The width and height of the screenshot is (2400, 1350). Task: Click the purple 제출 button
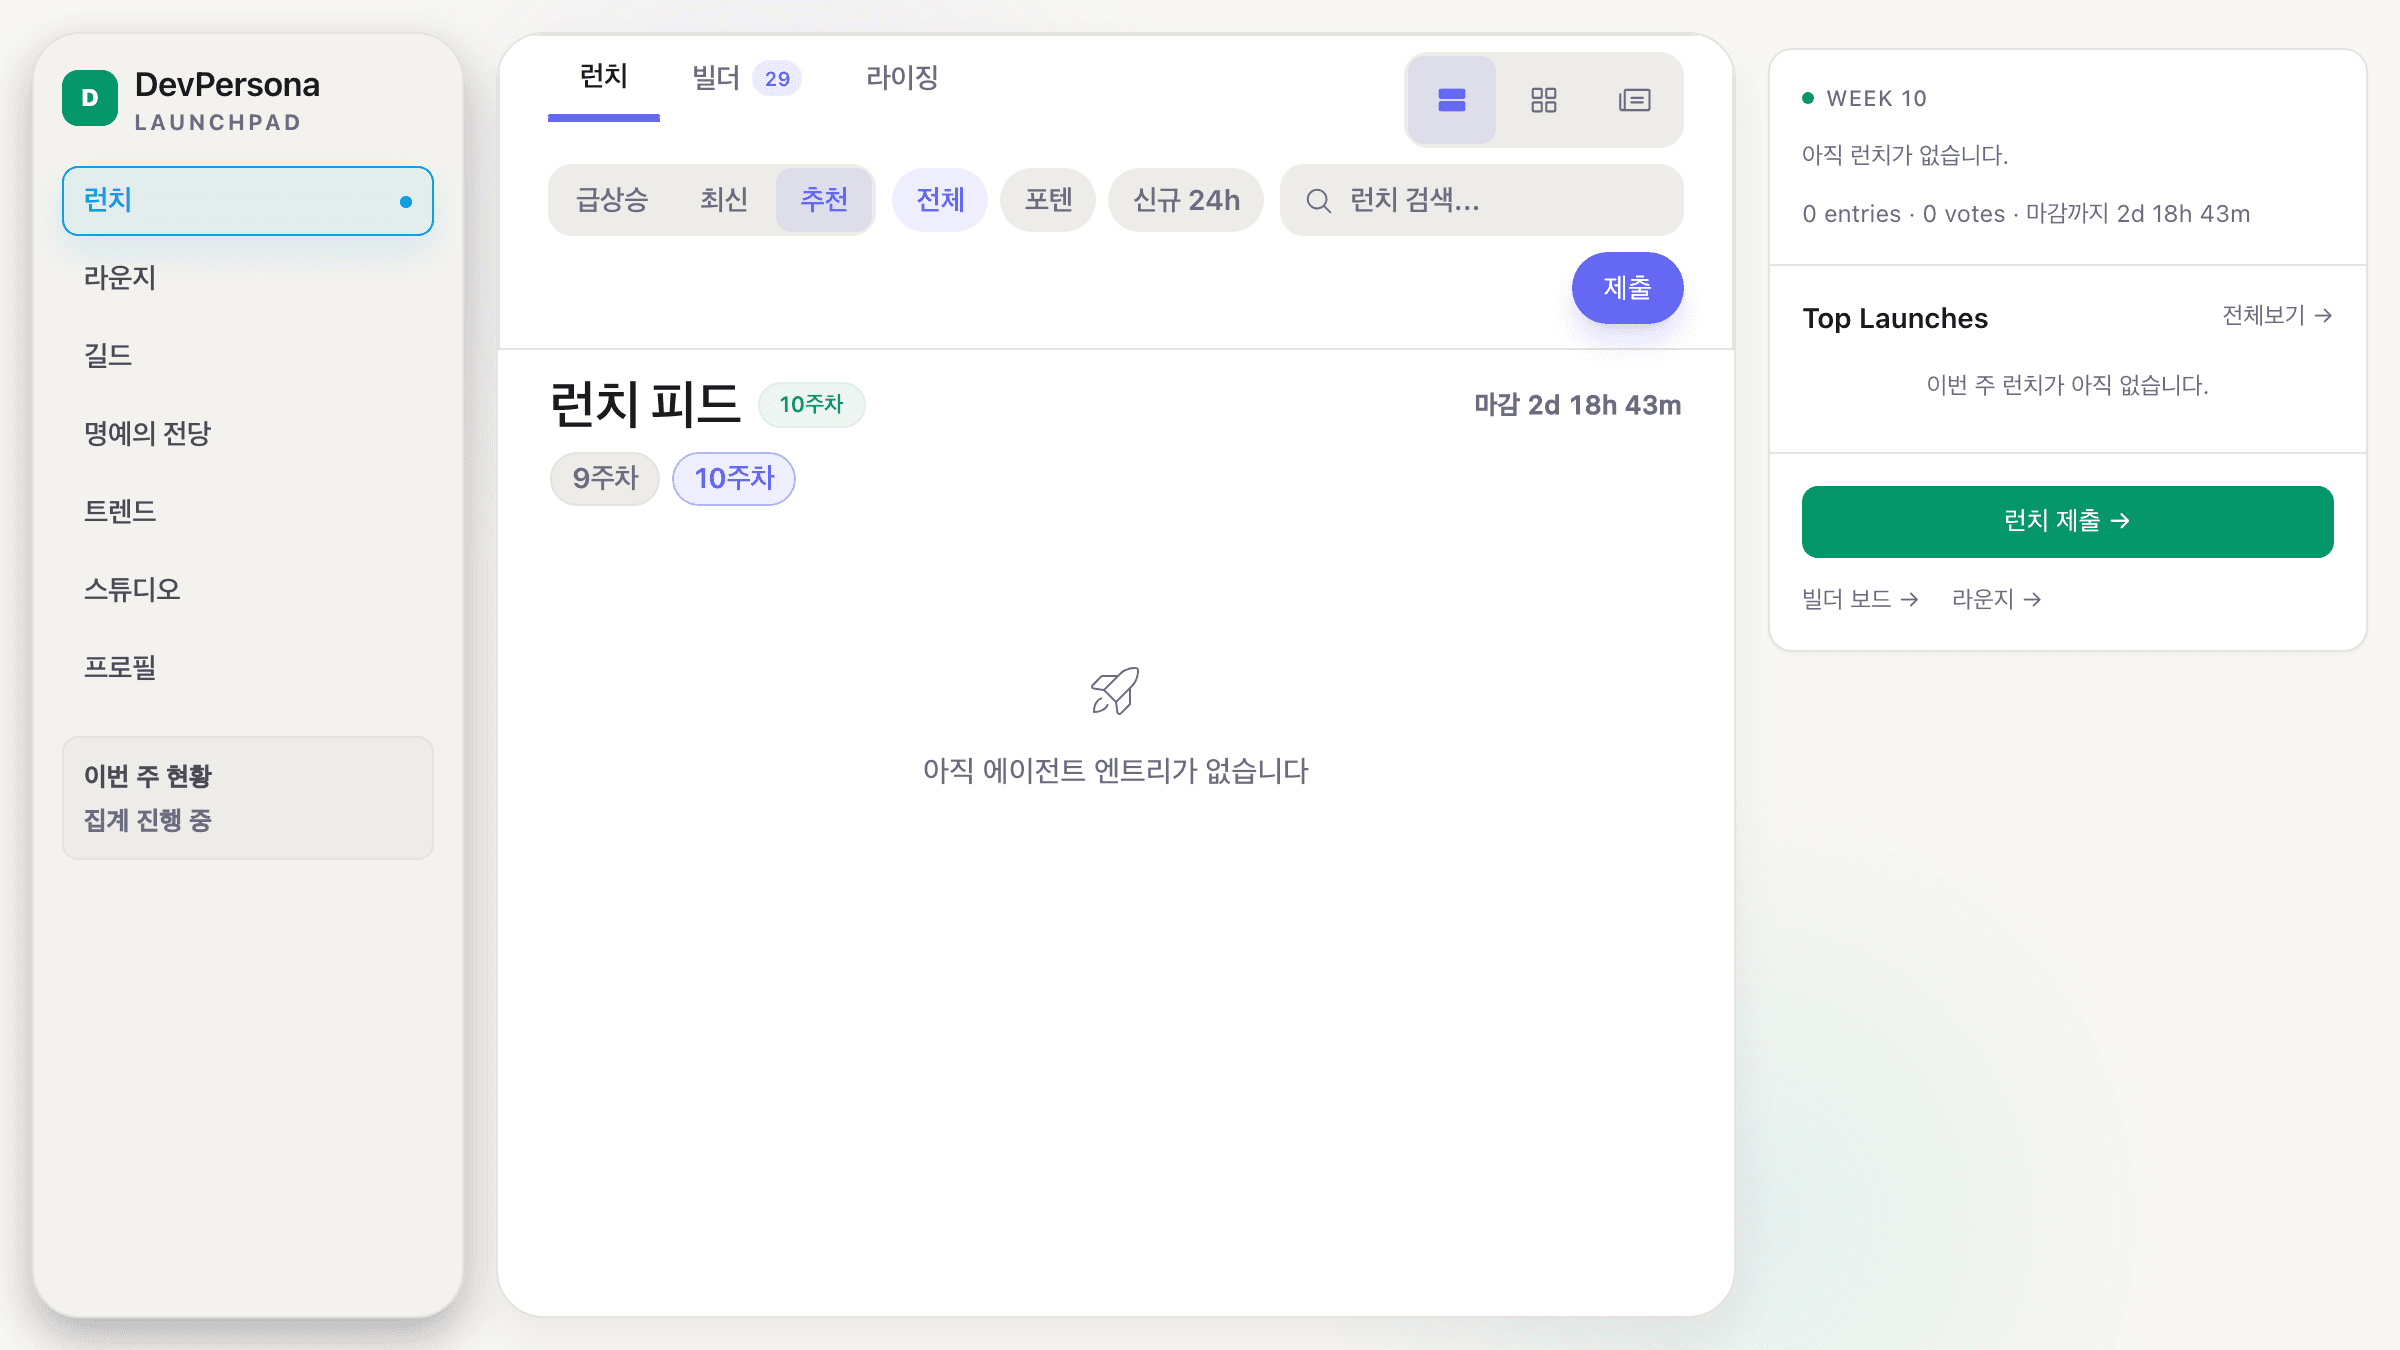(x=1627, y=288)
